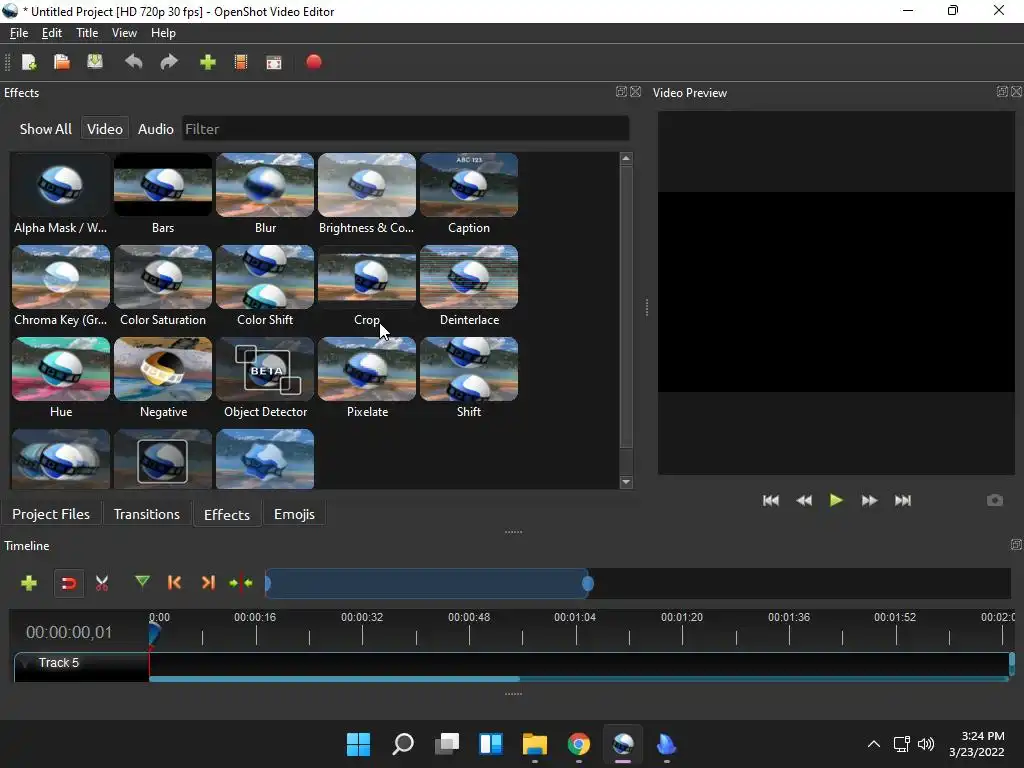
Task: Click the New Project toolbar icon
Action: (29, 62)
